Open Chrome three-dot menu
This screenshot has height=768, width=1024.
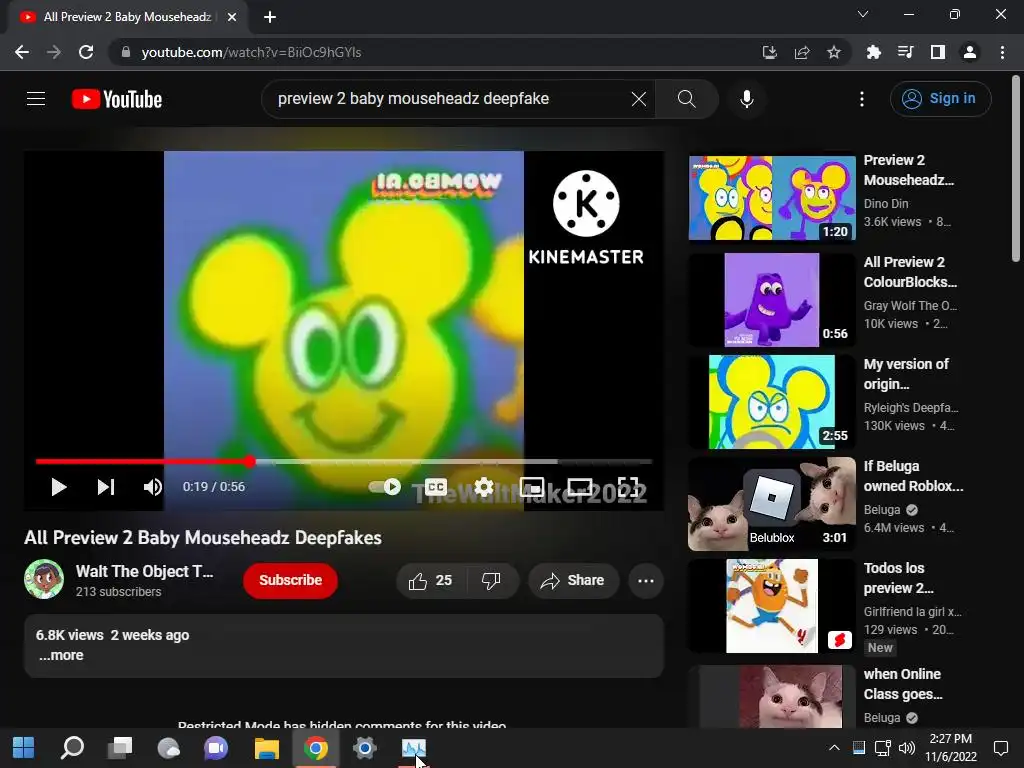click(x=1002, y=52)
